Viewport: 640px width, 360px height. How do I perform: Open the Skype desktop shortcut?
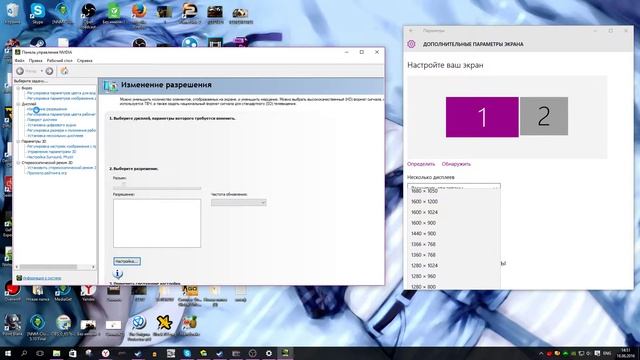click(x=38, y=13)
